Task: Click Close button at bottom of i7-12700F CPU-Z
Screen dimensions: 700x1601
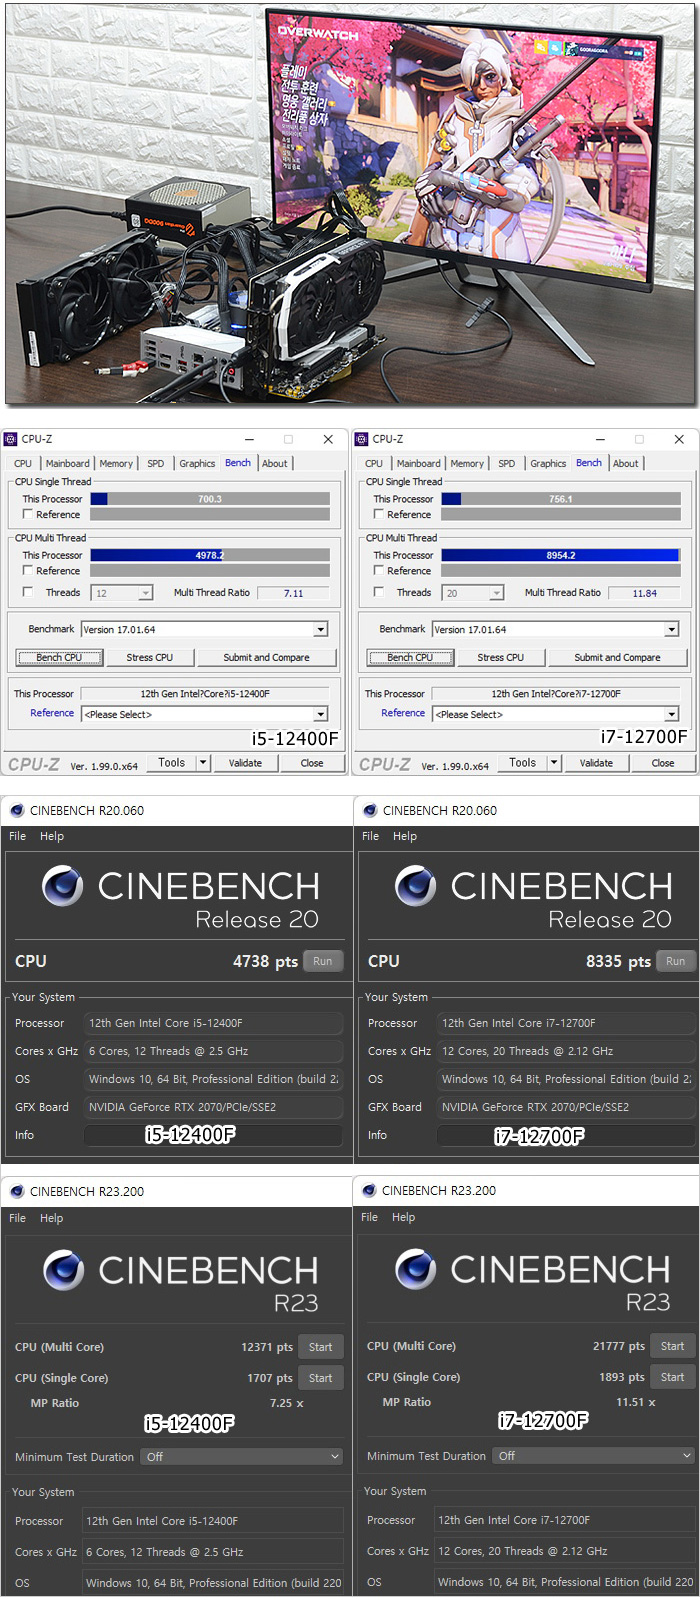Action: [663, 762]
